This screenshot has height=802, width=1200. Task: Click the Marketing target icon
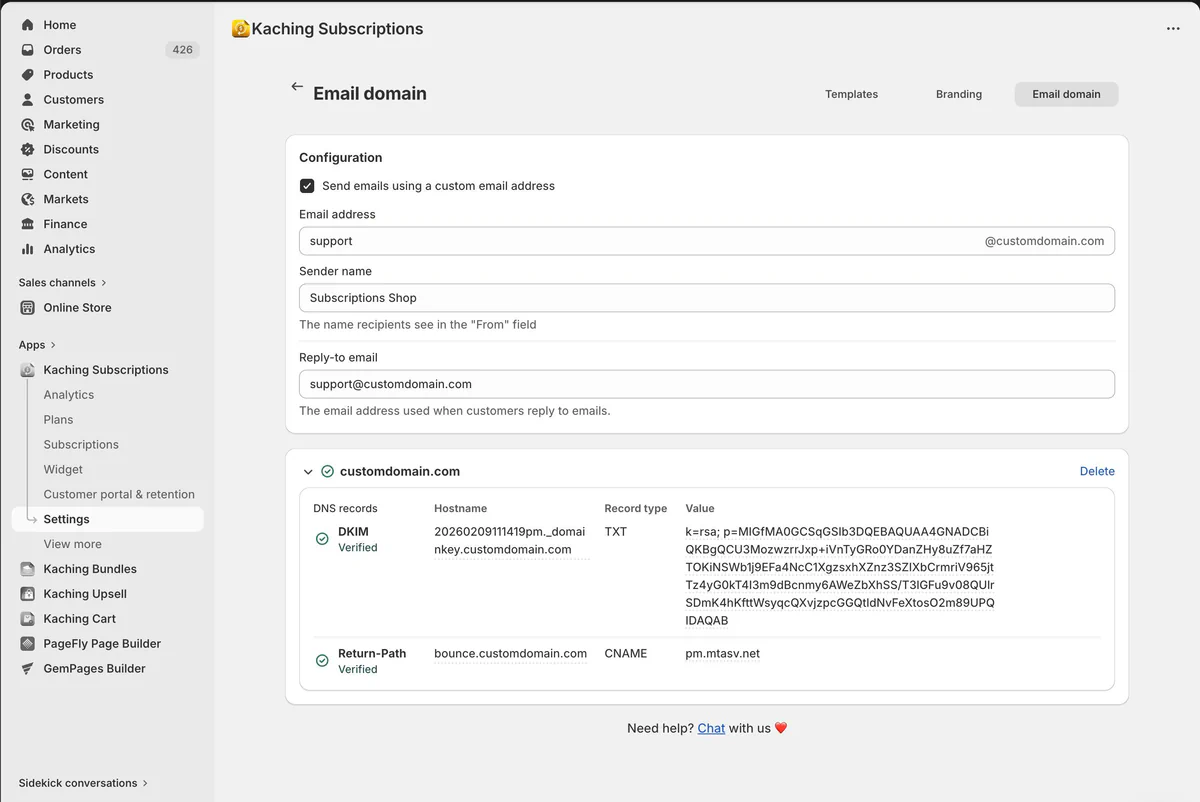[28, 125]
